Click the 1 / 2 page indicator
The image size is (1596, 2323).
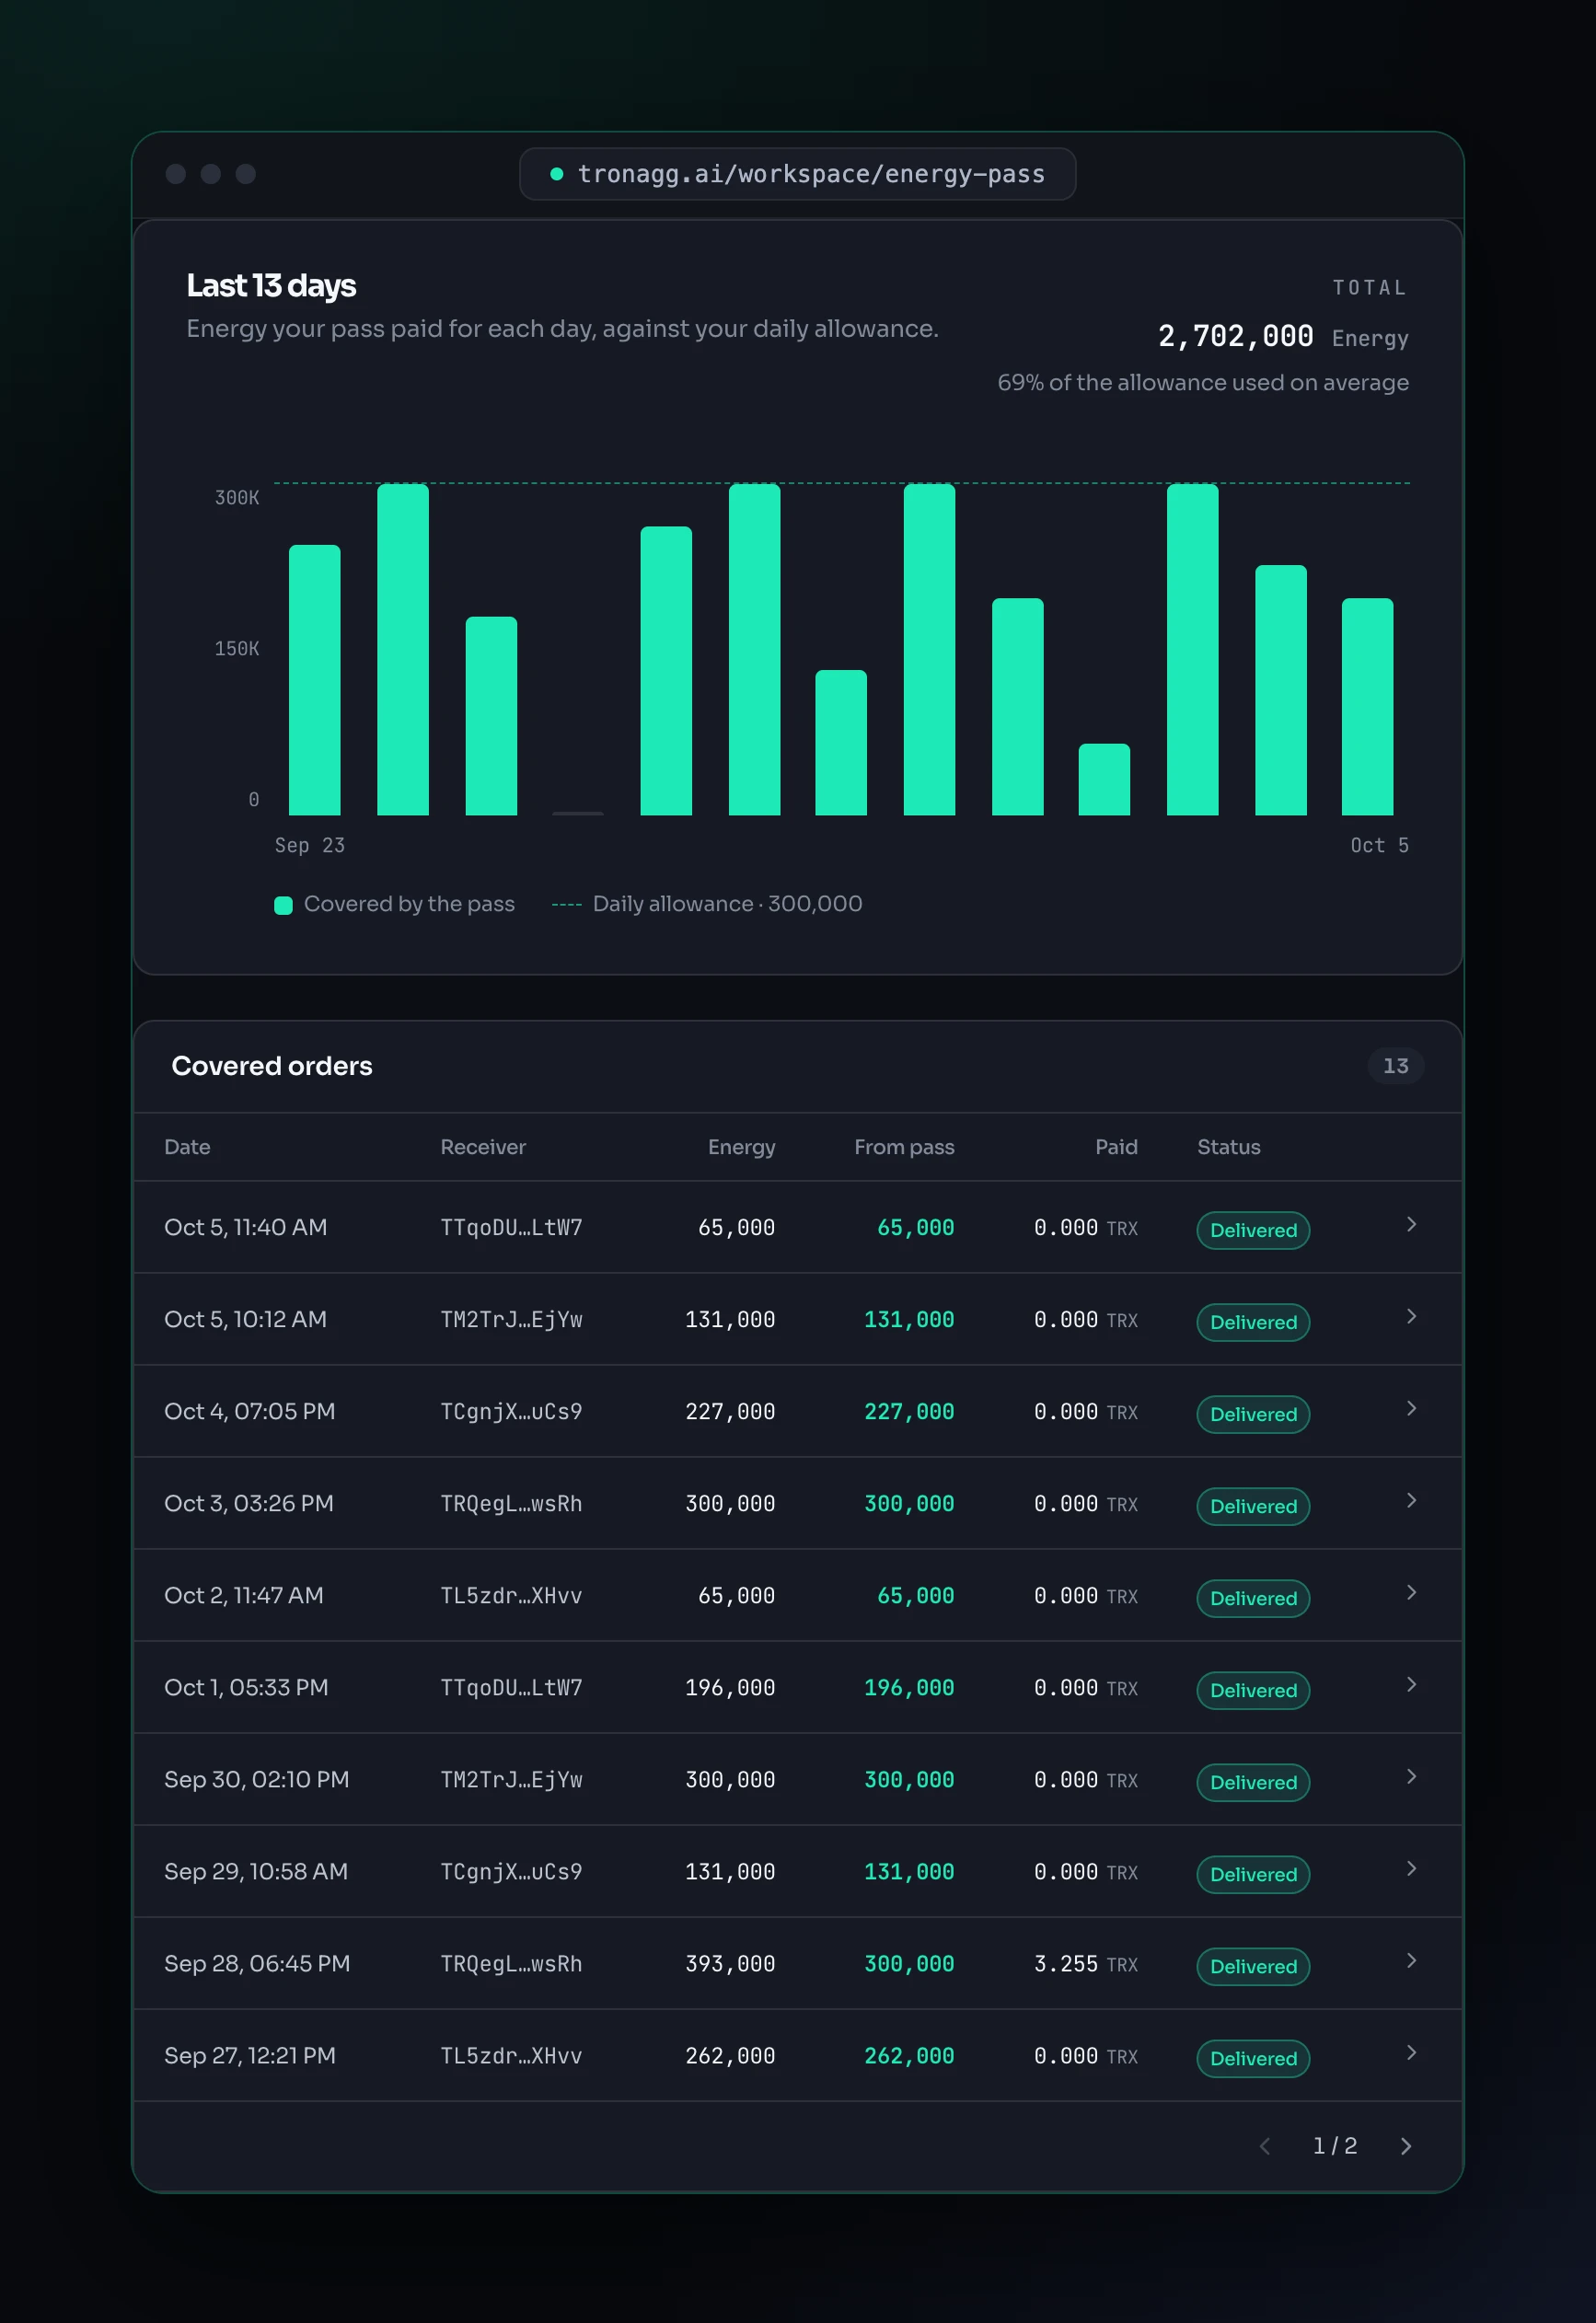coord(1334,2146)
